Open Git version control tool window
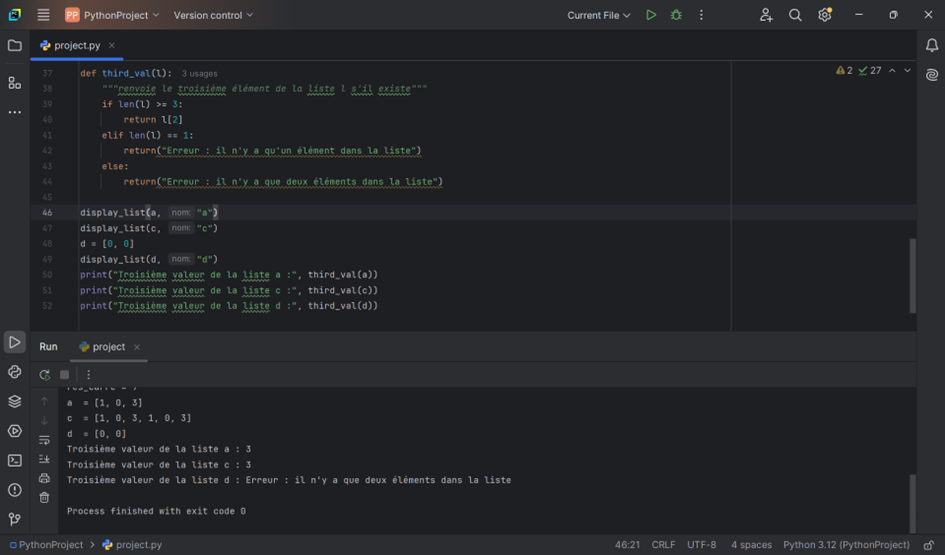This screenshot has height=555, width=945. [x=14, y=519]
